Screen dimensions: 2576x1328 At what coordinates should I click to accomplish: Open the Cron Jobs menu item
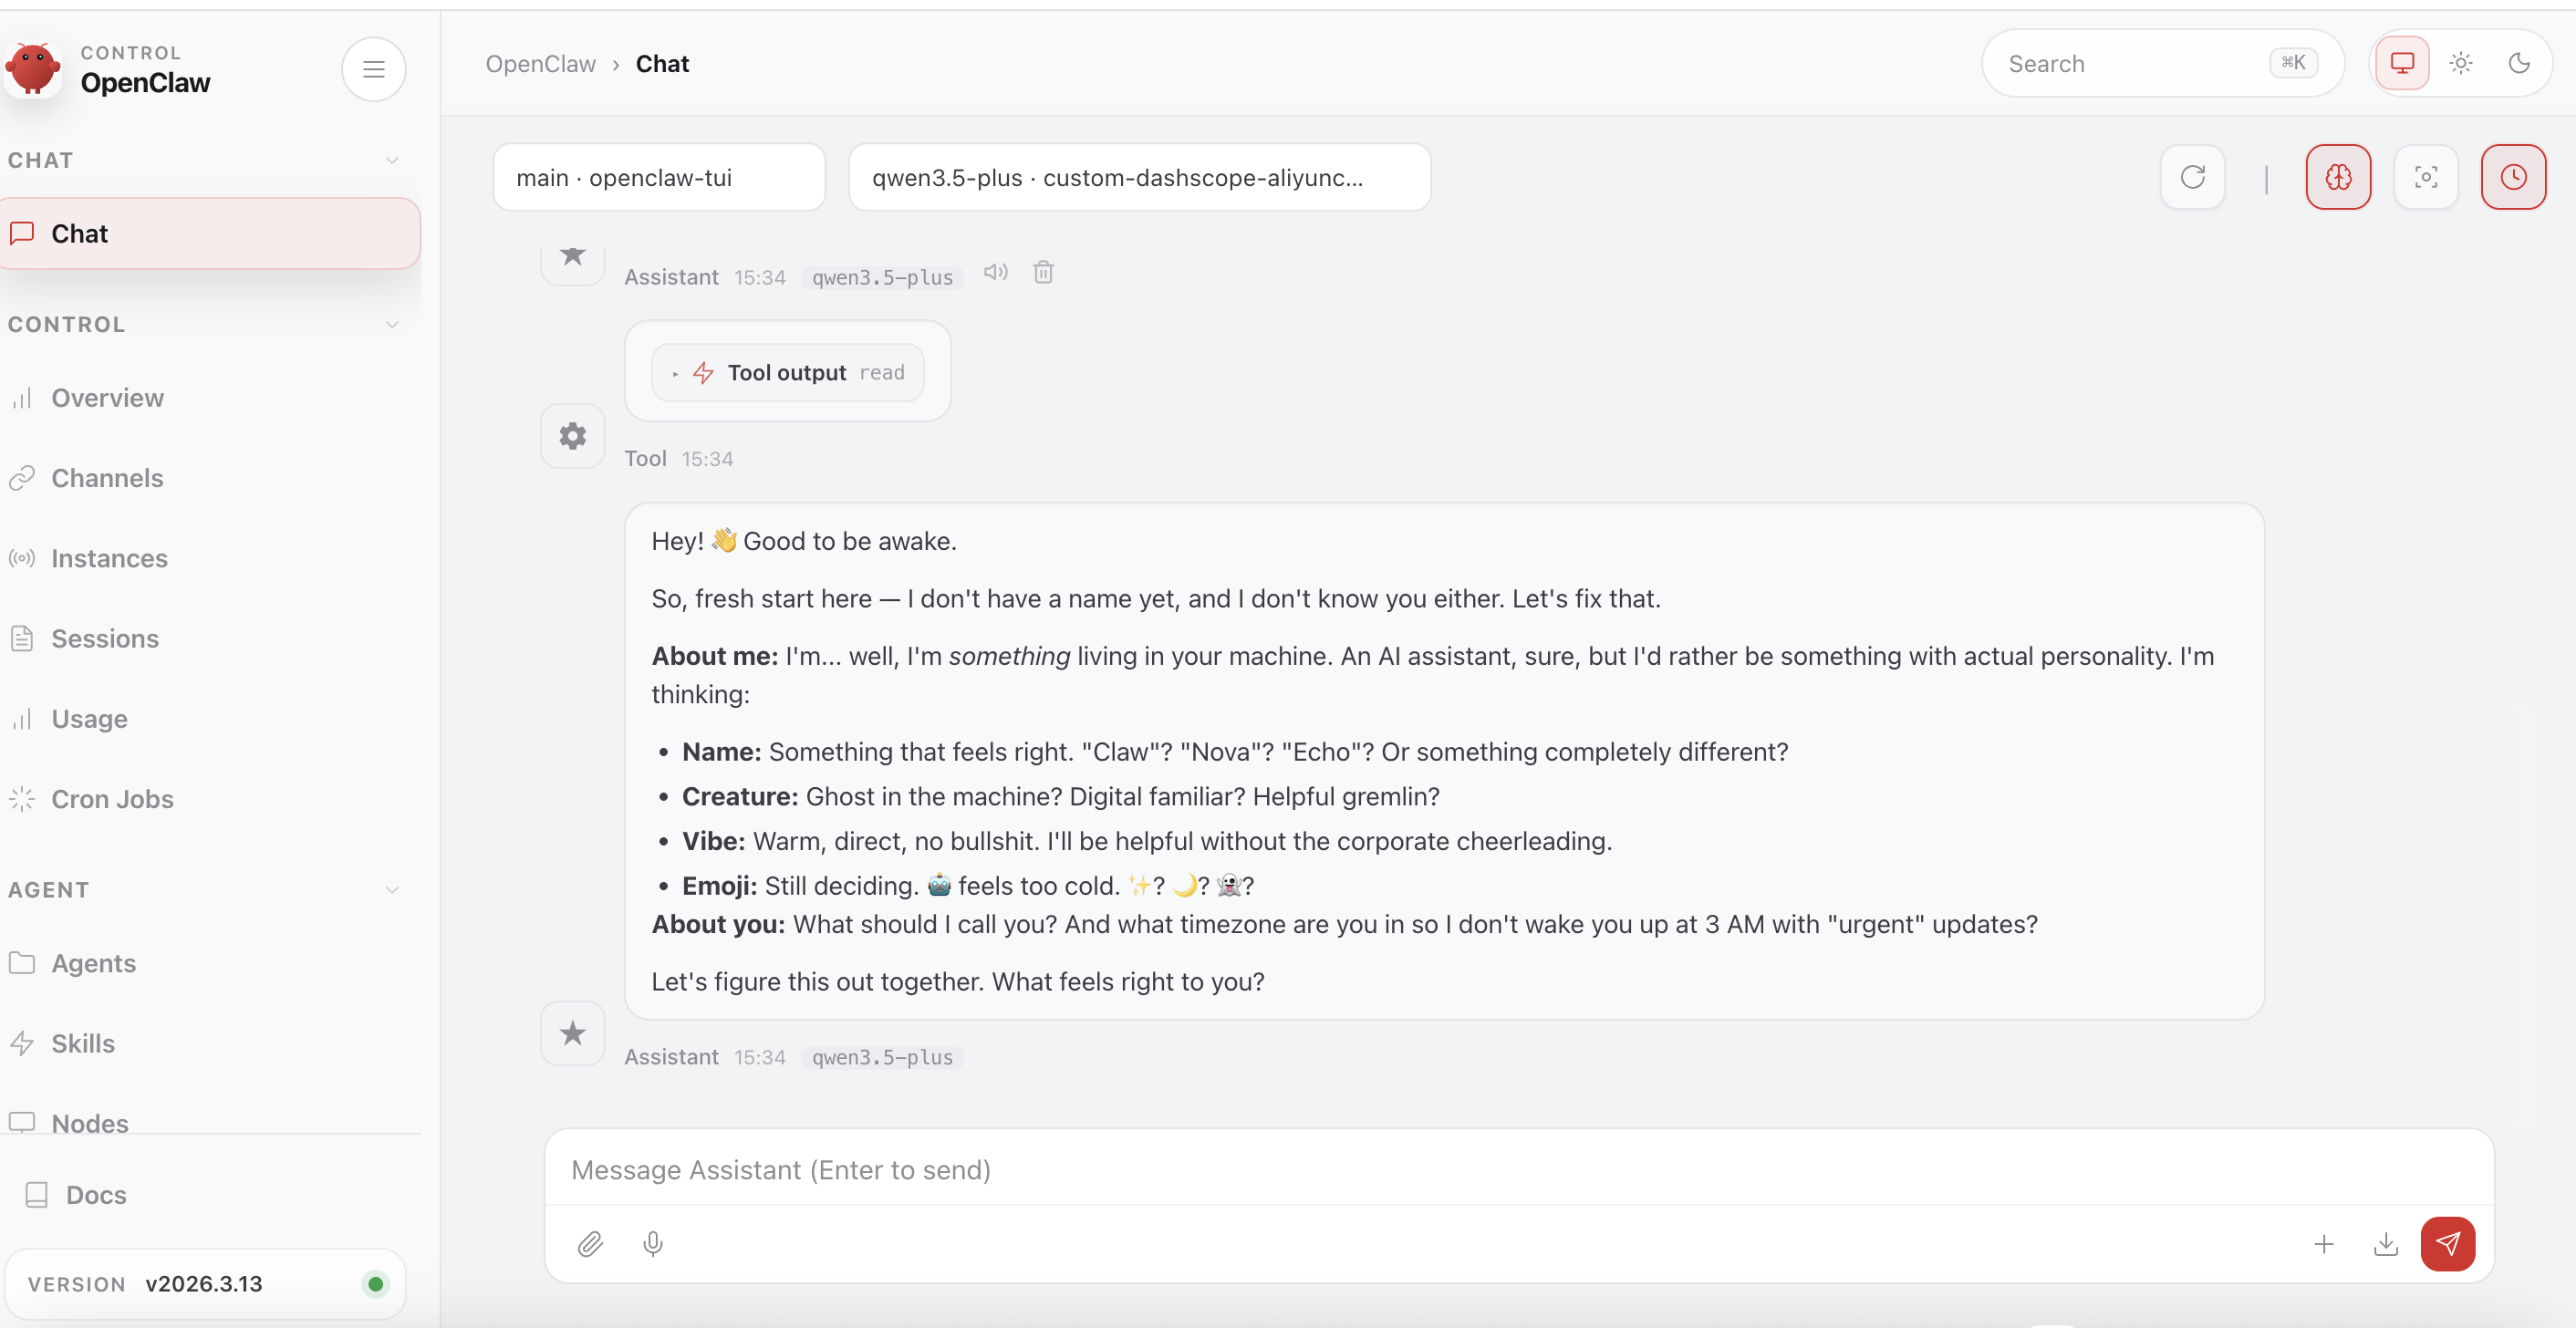point(112,798)
